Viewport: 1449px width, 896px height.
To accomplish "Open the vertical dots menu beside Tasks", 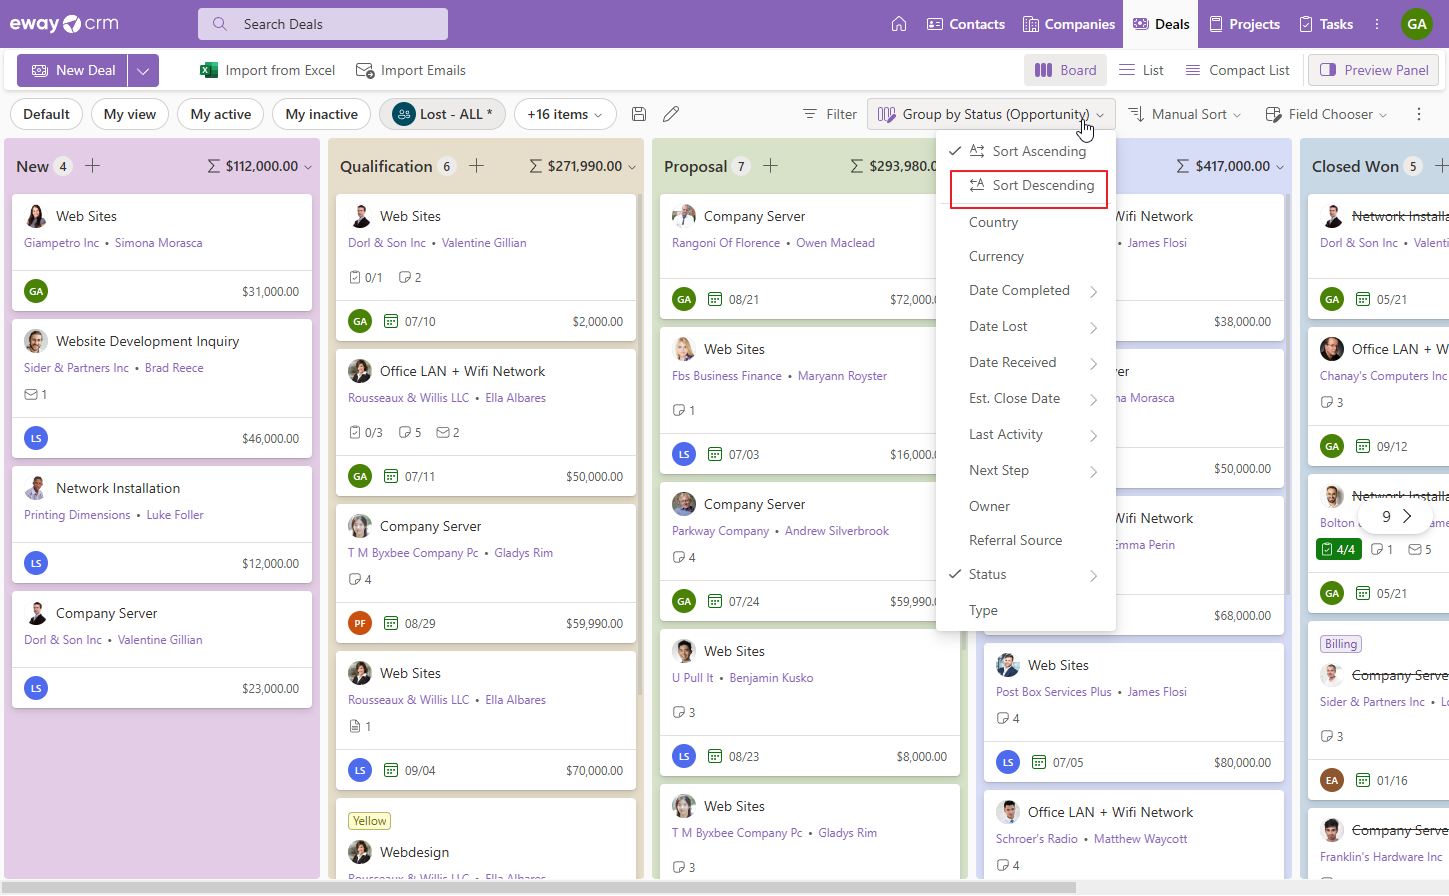I will (x=1377, y=24).
